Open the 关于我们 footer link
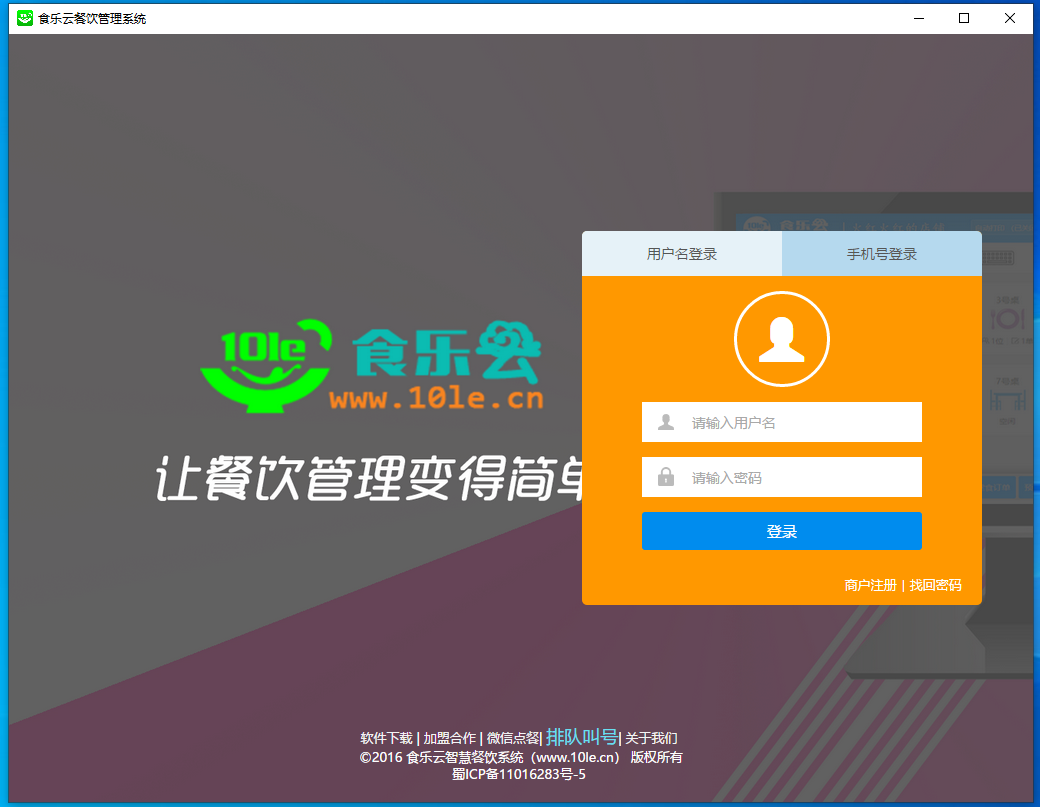Image resolution: width=1040 pixels, height=807 pixels. pos(651,738)
